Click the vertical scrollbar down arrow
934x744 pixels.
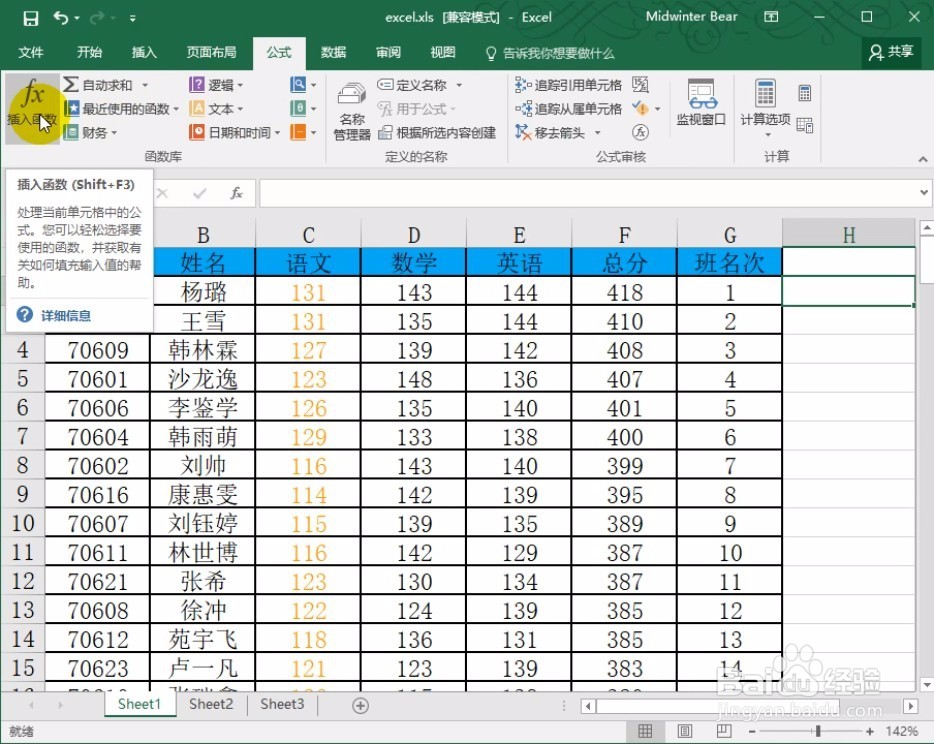927,684
